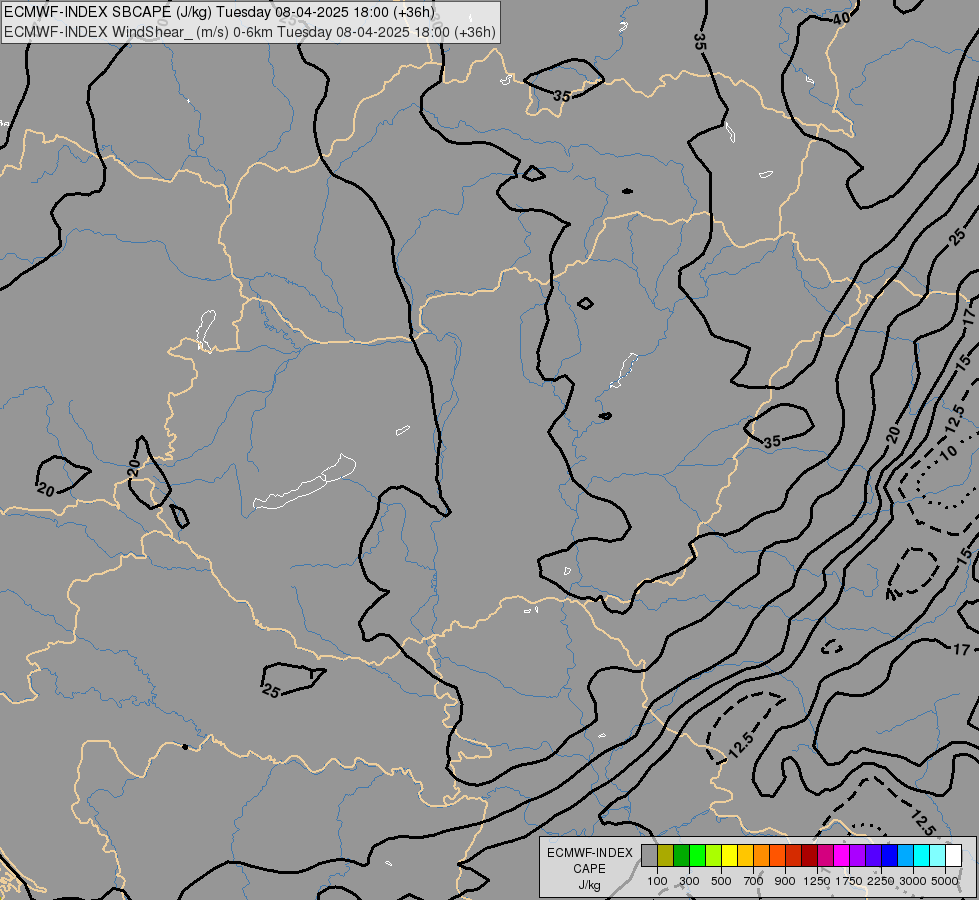The image size is (979, 900).
Task: Choose the amber swatch in the legend
Action: [x=745, y=856]
